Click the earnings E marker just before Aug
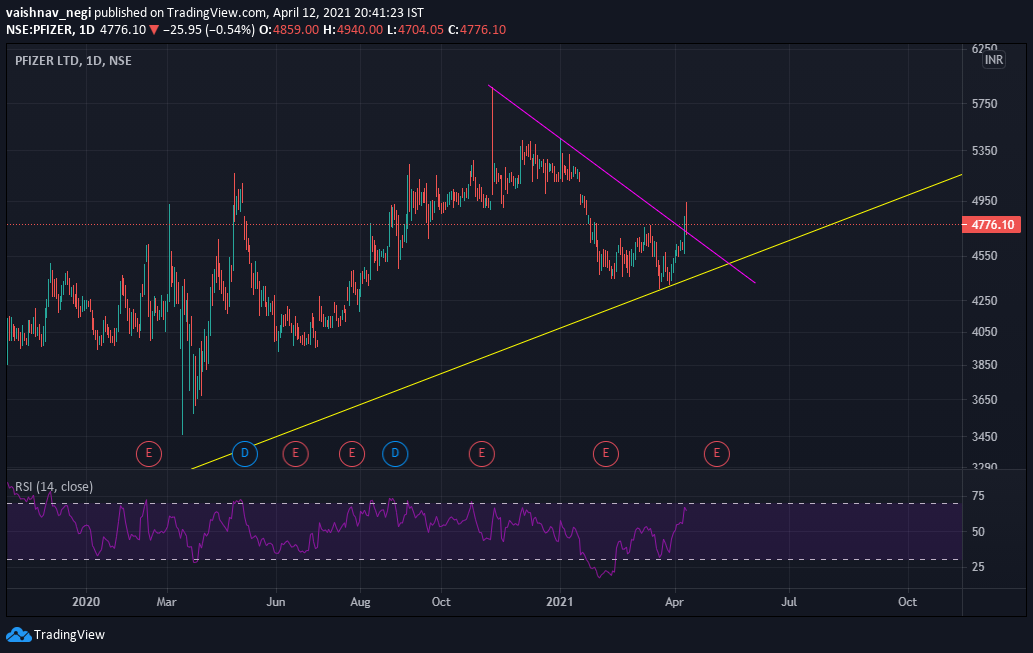The width and height of the screenshot is (1033, 653). click(352, 453)
